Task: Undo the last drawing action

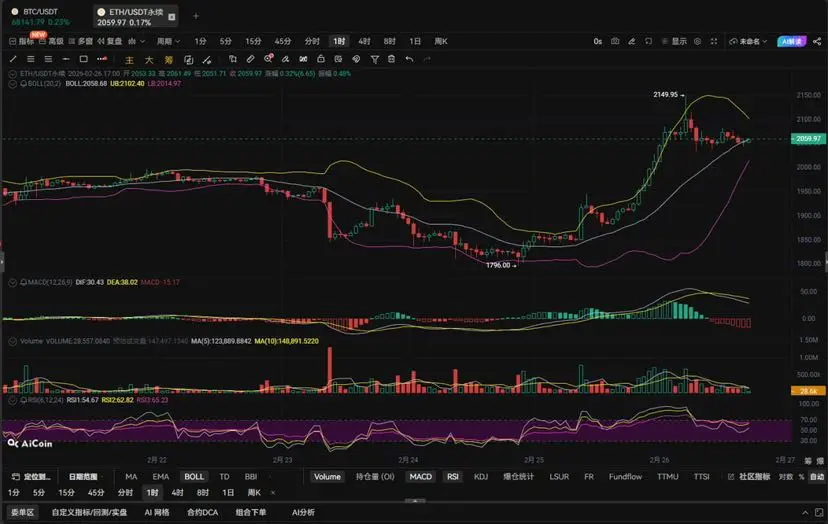Action: click(409, 59)
